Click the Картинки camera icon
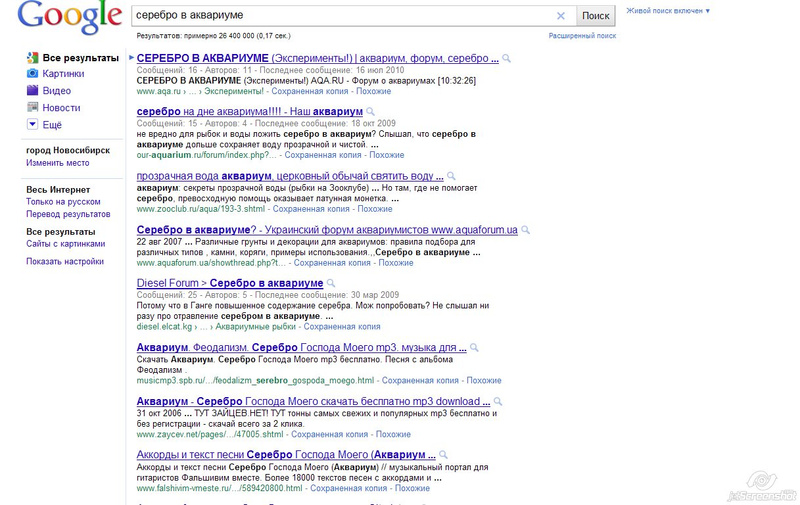Screen dimensions: 800x505 [x=32, y=73]
